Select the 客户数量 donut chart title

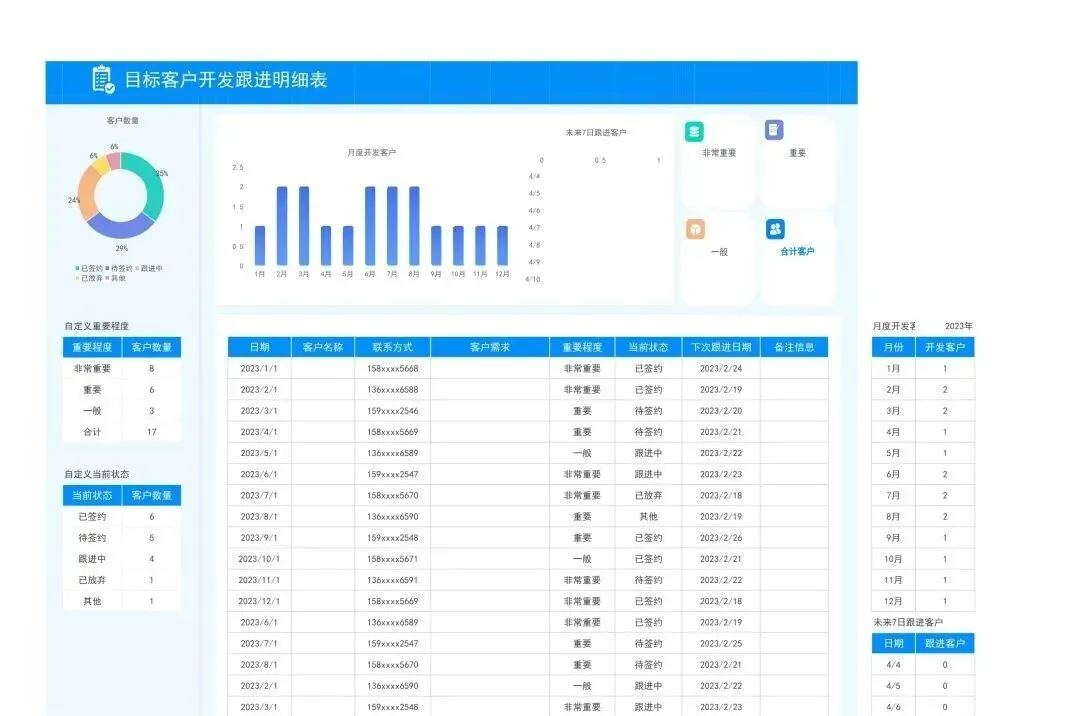pos(123,120)
